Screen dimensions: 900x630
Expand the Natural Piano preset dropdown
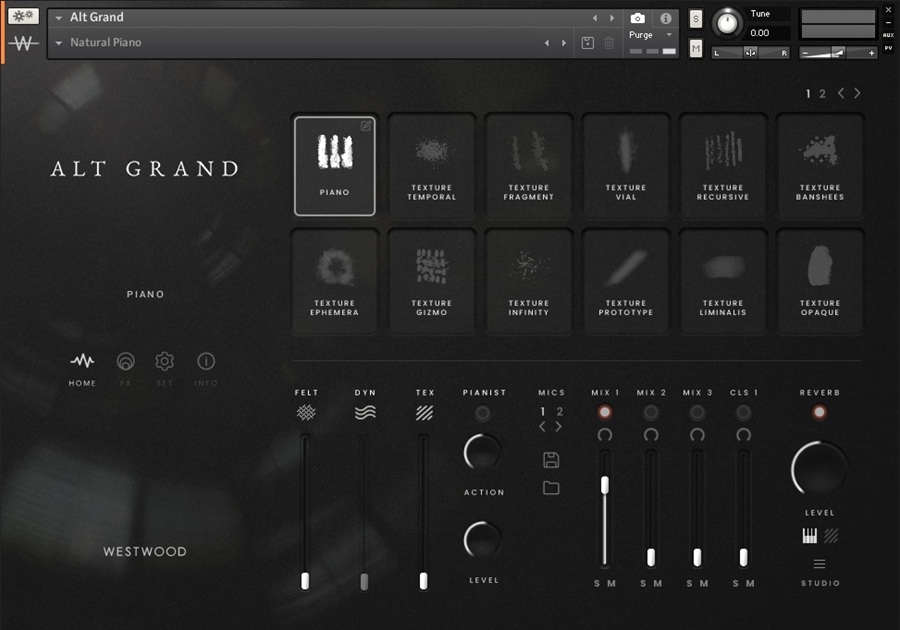point(59,43)
